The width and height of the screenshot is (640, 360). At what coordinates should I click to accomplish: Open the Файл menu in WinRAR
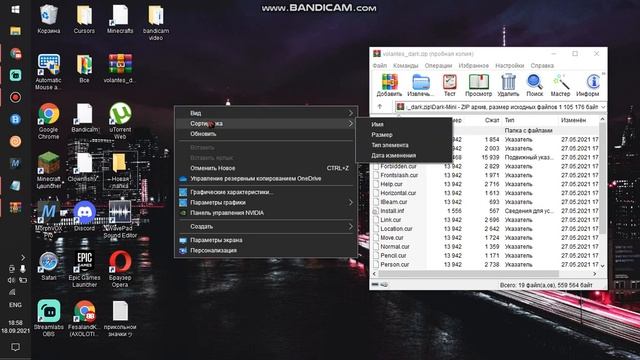click(380, 65)
